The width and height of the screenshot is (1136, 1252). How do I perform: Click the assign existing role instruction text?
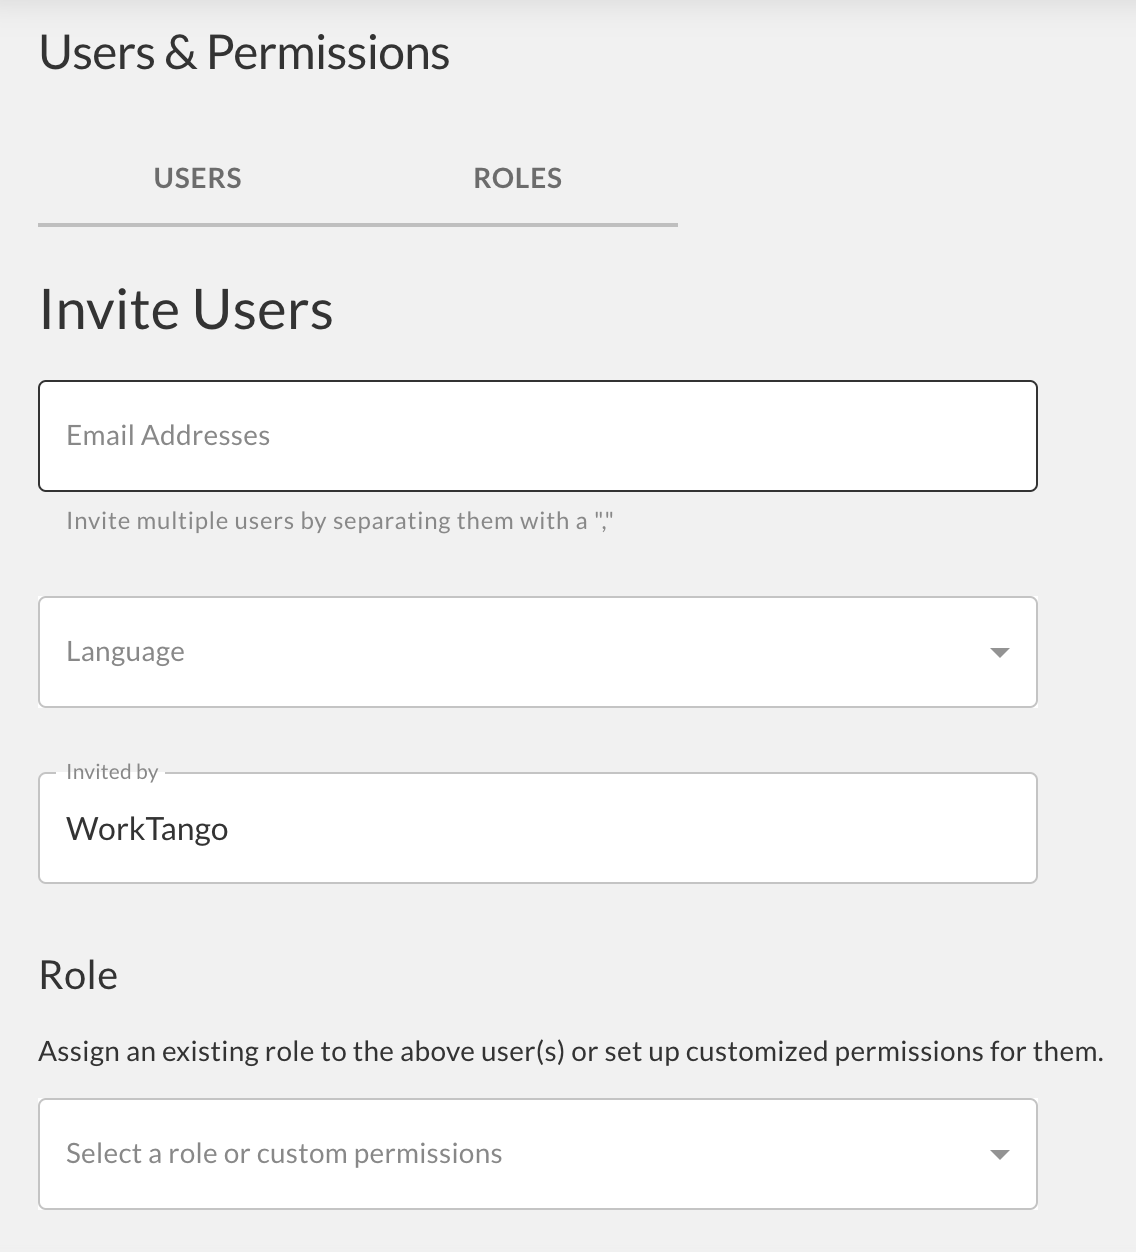(x=570, y=1051)
